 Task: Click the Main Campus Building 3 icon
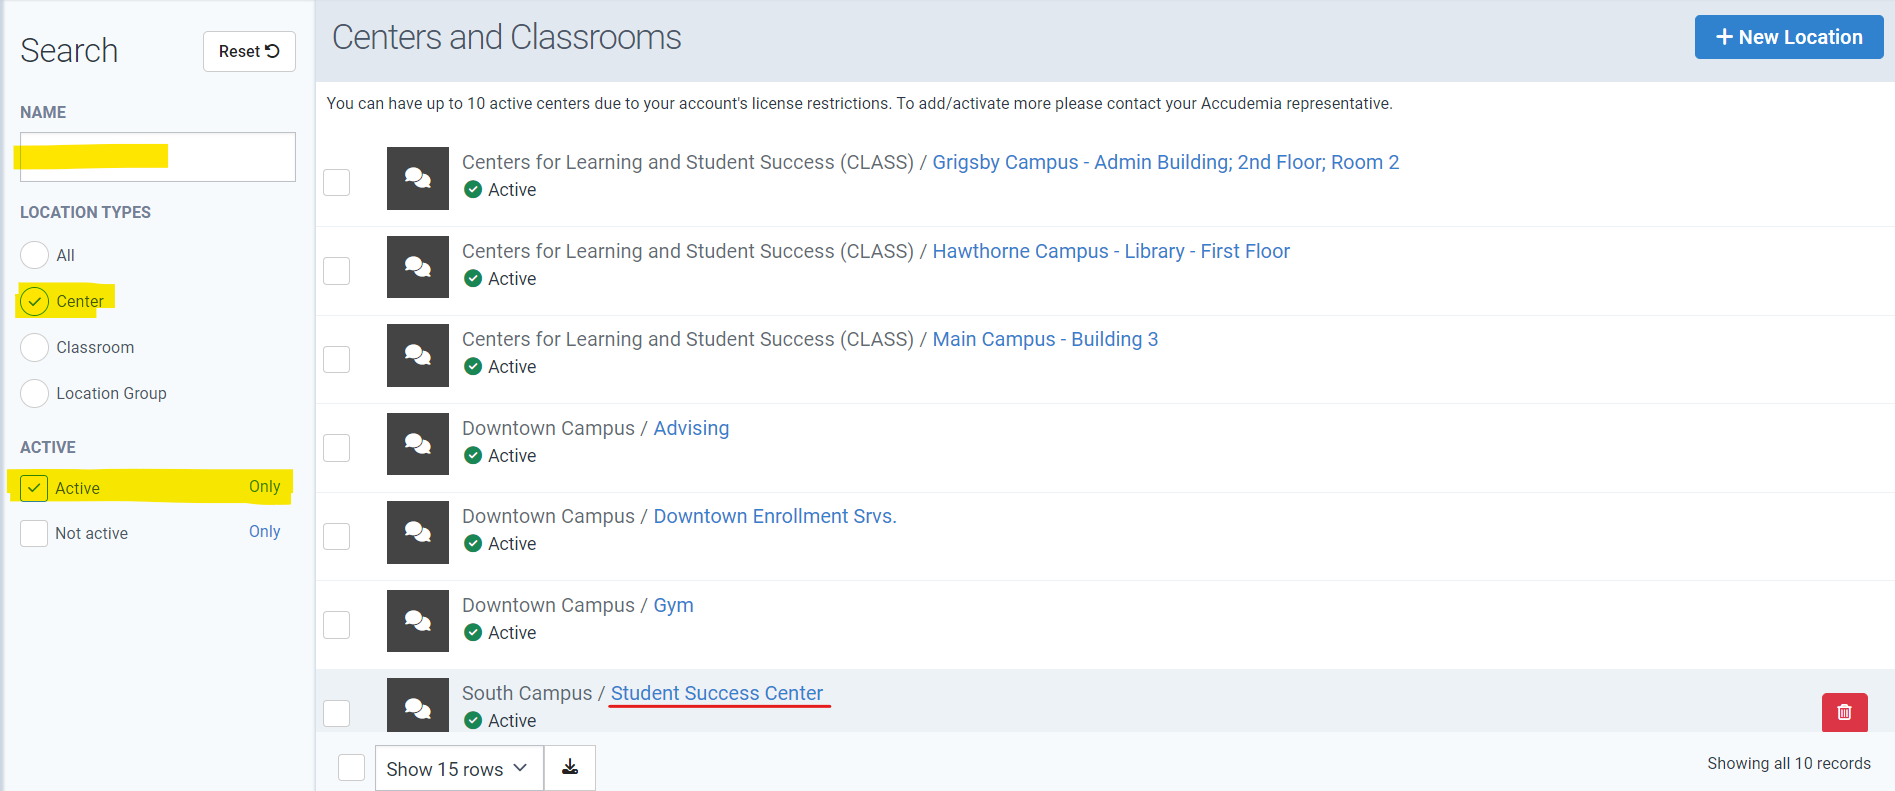pyautogui.click(x=417, y=356)
